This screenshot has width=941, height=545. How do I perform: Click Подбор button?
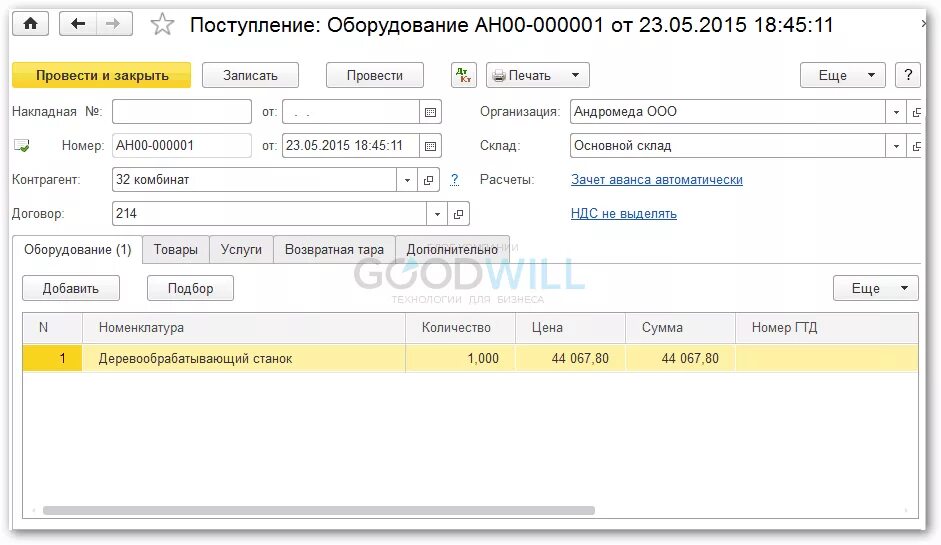pyautogui.click(x=190, y=288)
